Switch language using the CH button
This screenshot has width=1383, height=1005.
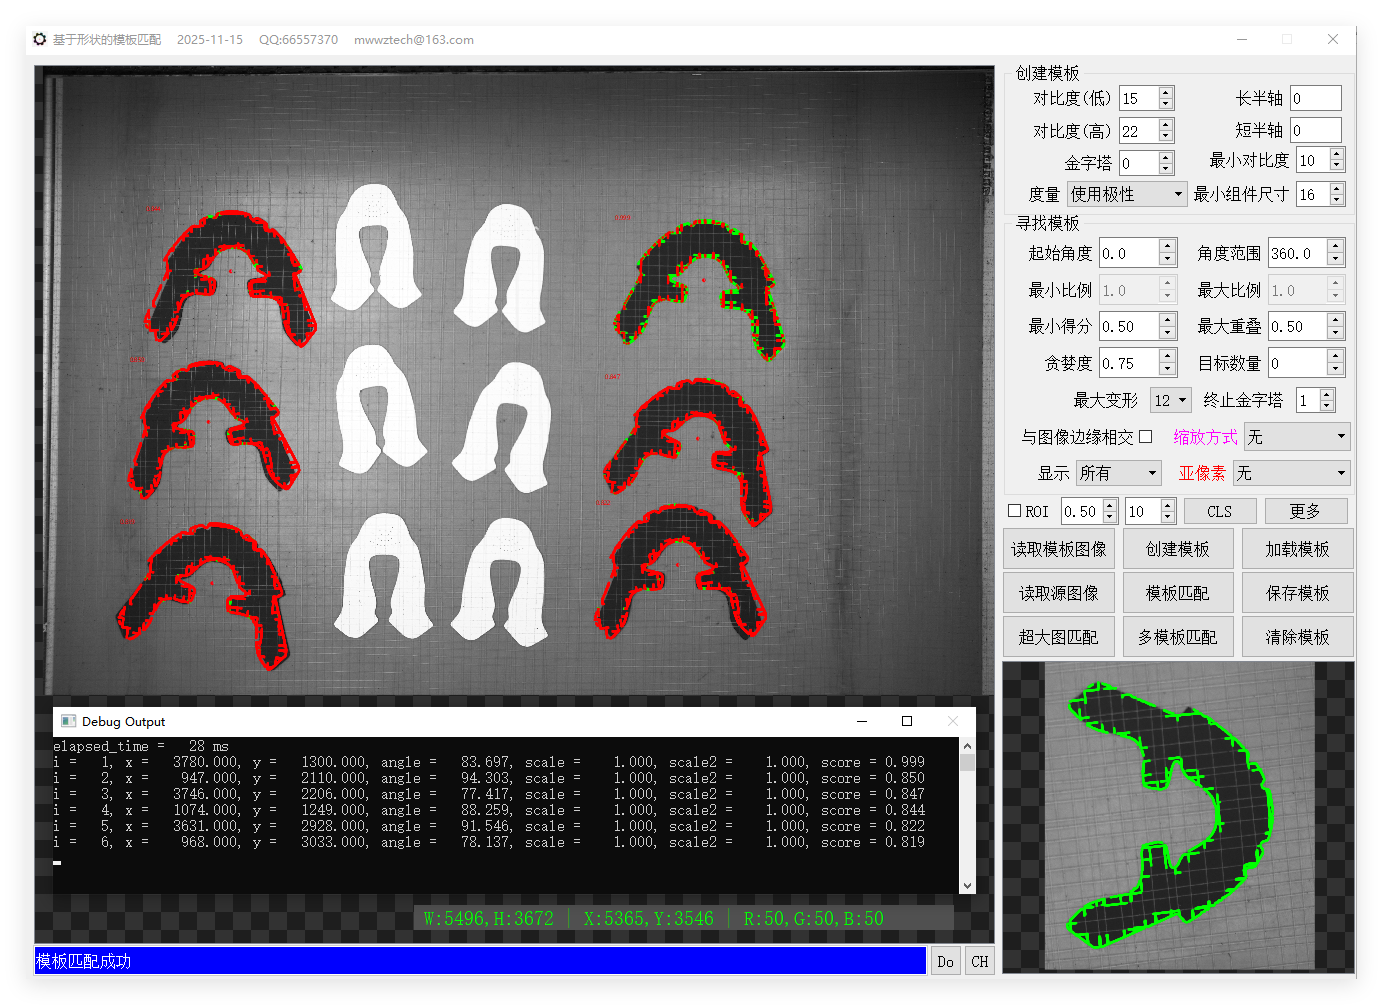coord(979,960)
